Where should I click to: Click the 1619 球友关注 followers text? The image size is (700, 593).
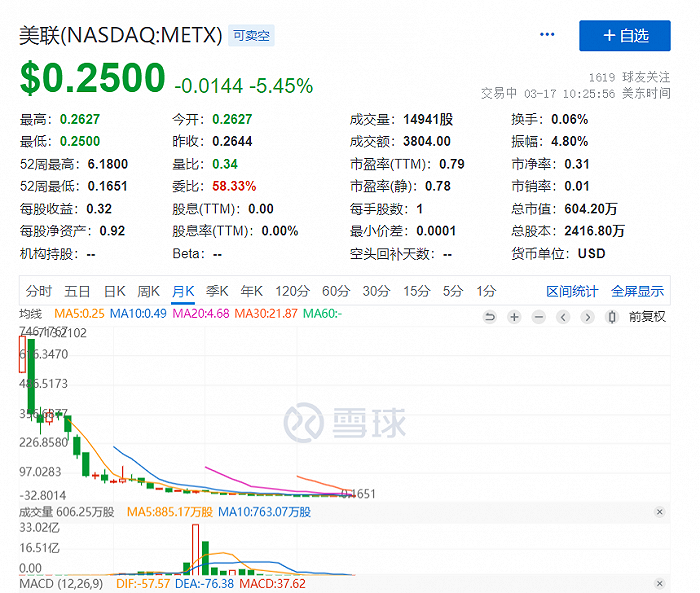(x=629, y=77)
